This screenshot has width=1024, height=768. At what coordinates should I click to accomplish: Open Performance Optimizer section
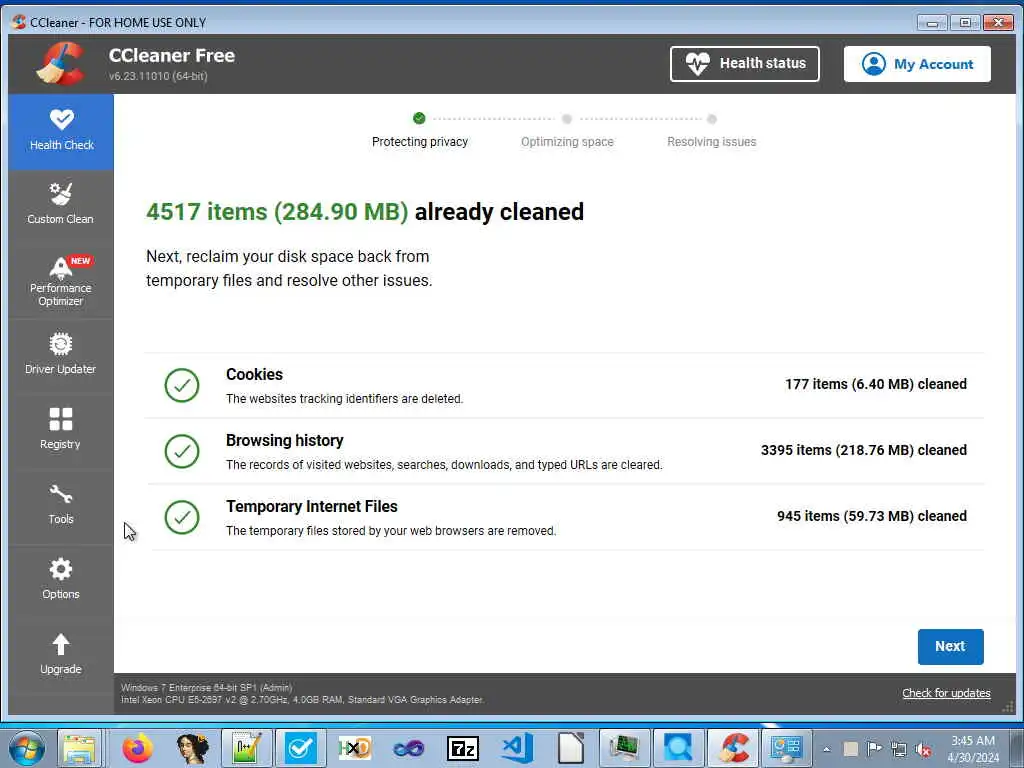61,281
